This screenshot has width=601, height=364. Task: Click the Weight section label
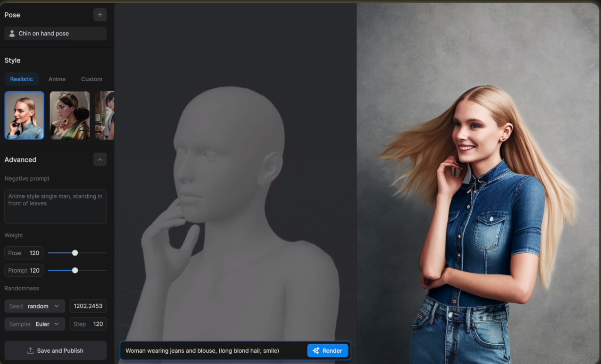tap(14, 235)
